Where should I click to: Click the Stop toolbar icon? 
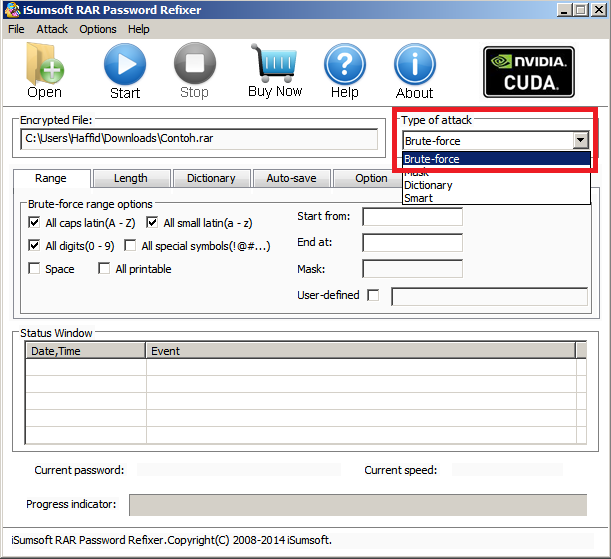click(x=194, y=63)
